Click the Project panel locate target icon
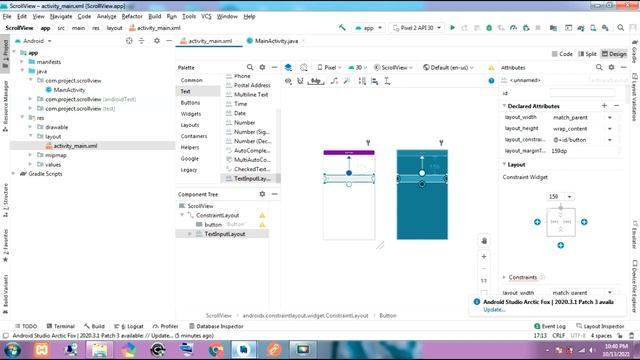 coord(129,41)
